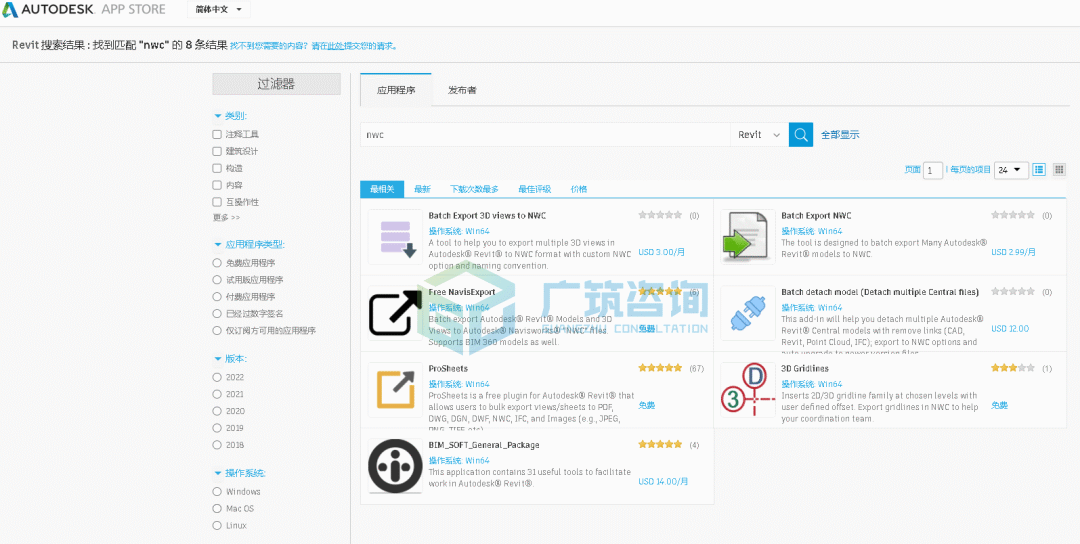Click Batch Export NWC star rating
This screenshot has width=1080, height=544.
tap(1012, 216)
